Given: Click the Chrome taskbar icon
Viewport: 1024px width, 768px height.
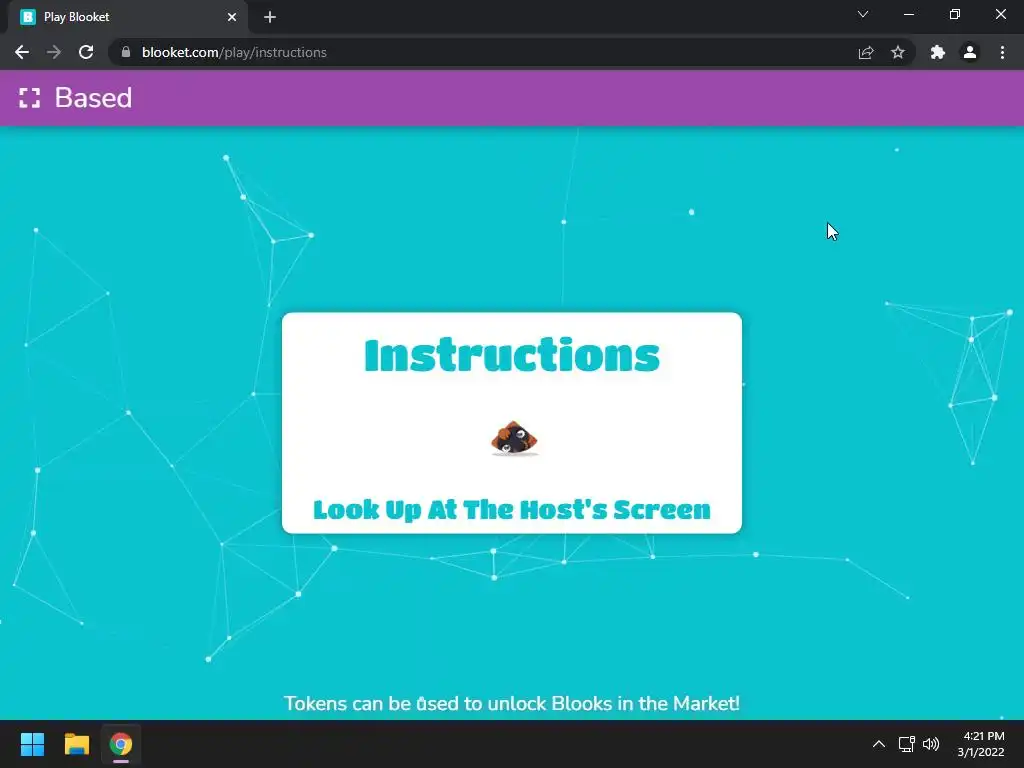Looking at the screenshot, I should tap(121, 744).
